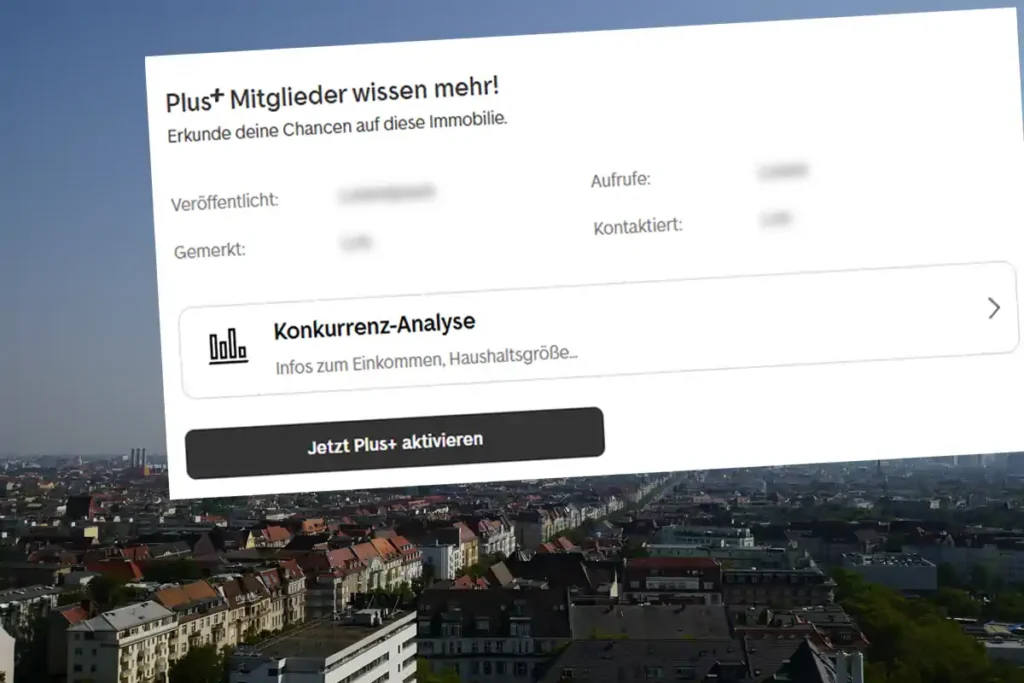Select the Veröffentlicht label
The width and height of the screenshot is (1024, 683).
tap(225, 201)
